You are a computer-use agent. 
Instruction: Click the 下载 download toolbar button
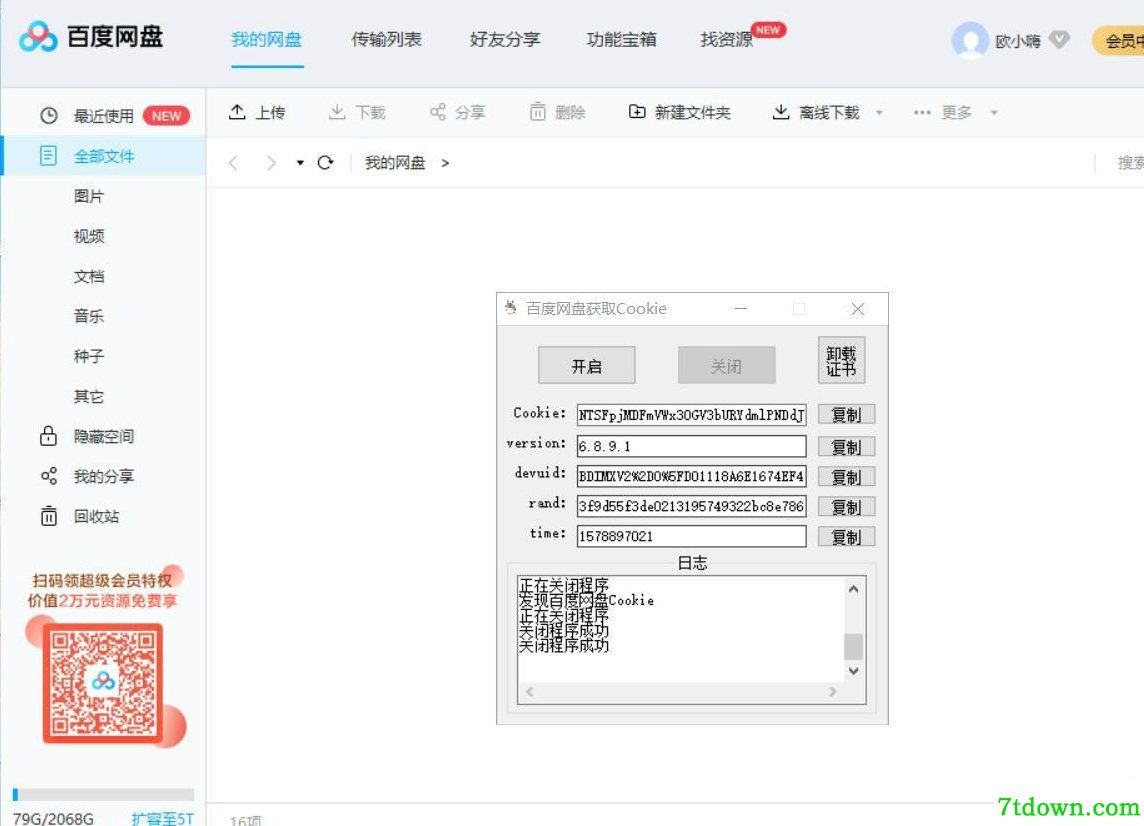(x=357, y=112)
